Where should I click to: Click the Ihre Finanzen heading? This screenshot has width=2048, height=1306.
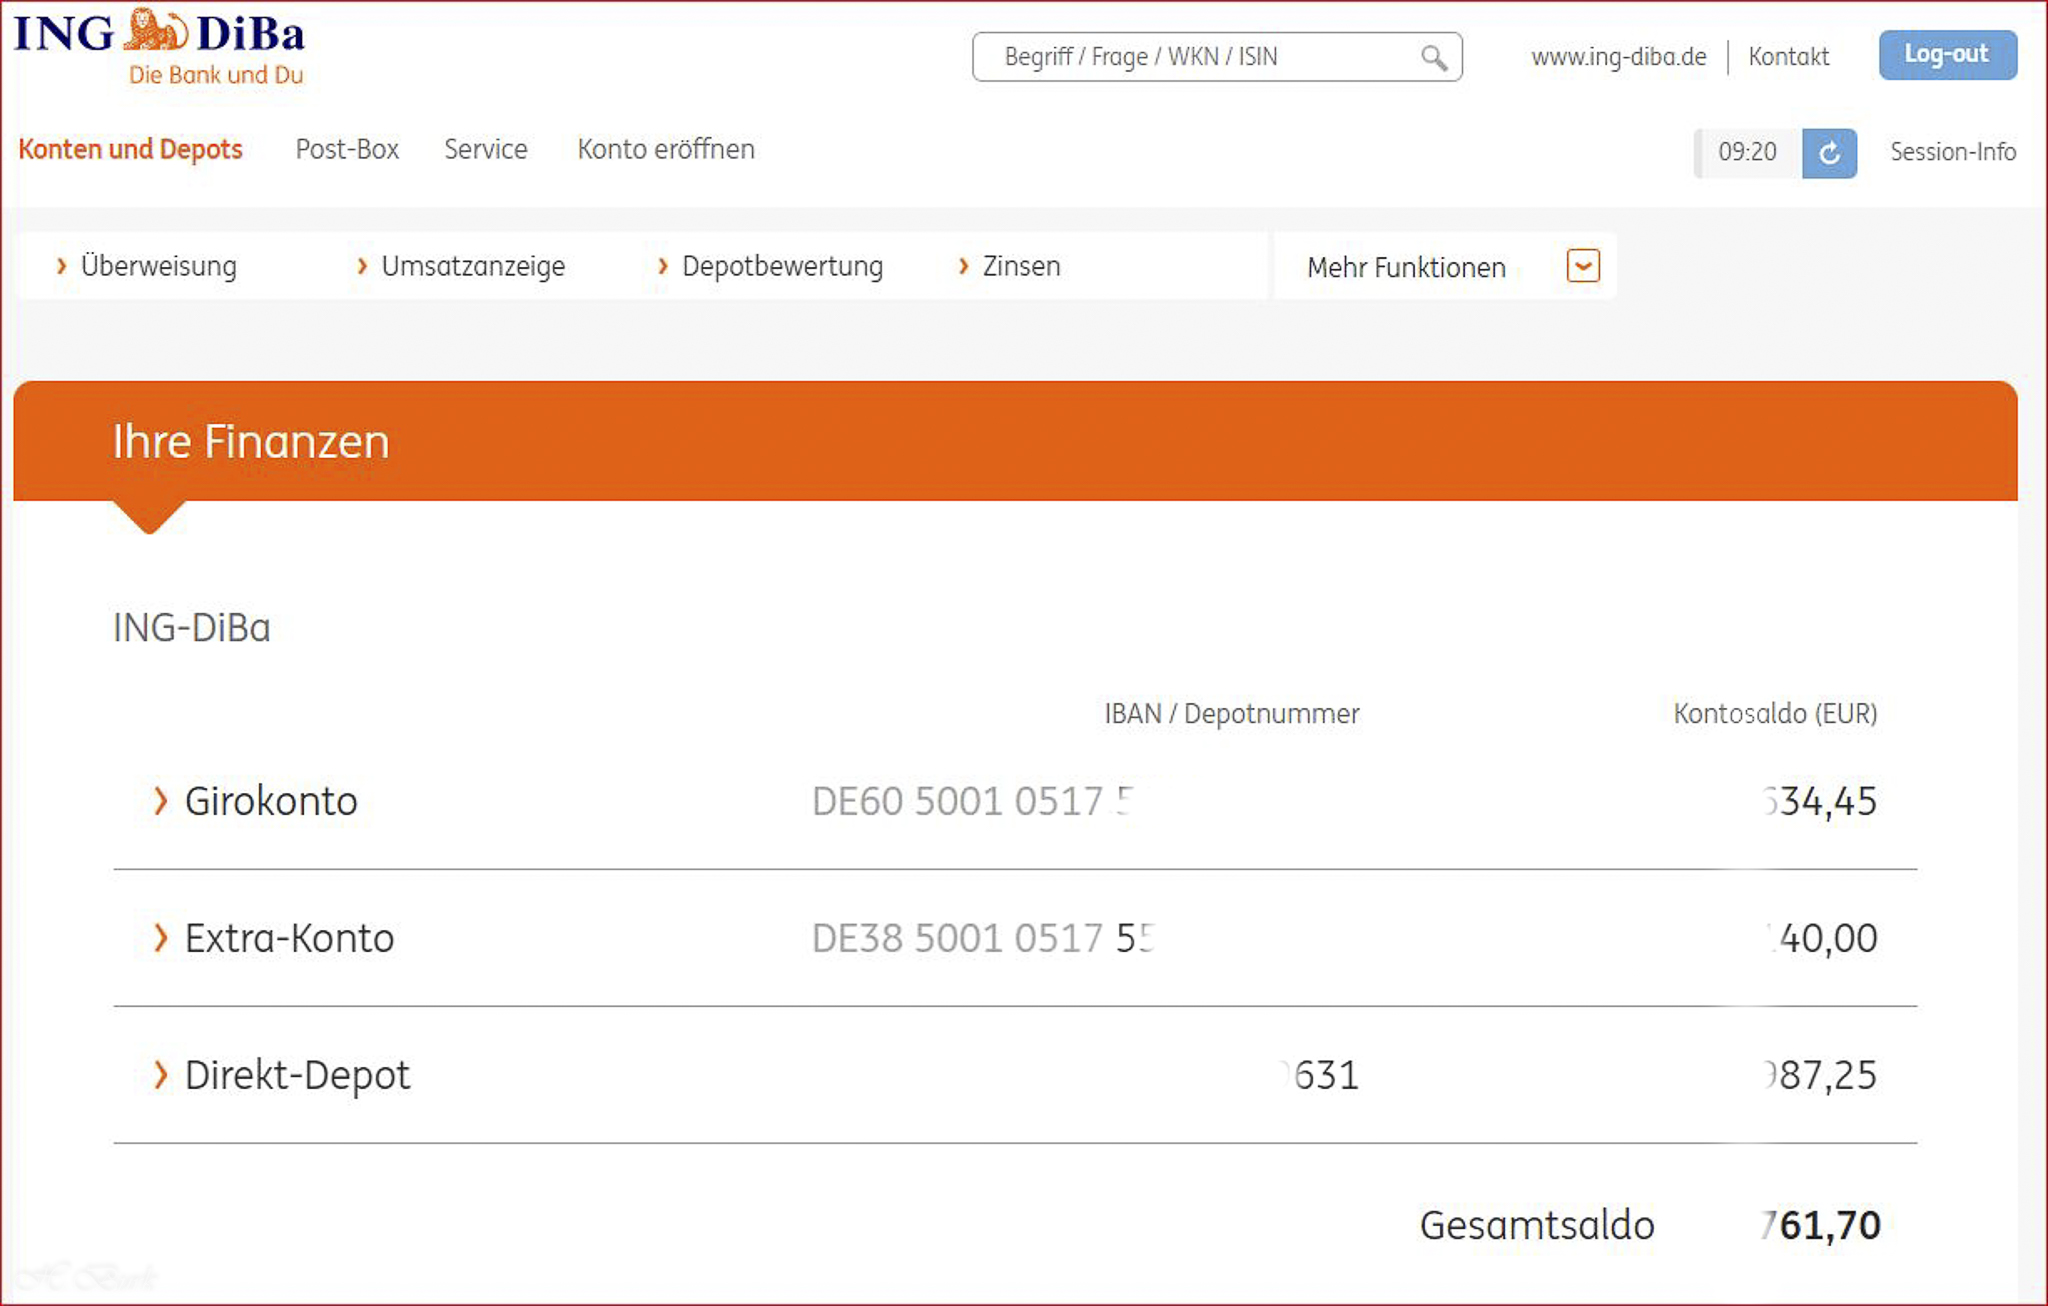point(251,441)
